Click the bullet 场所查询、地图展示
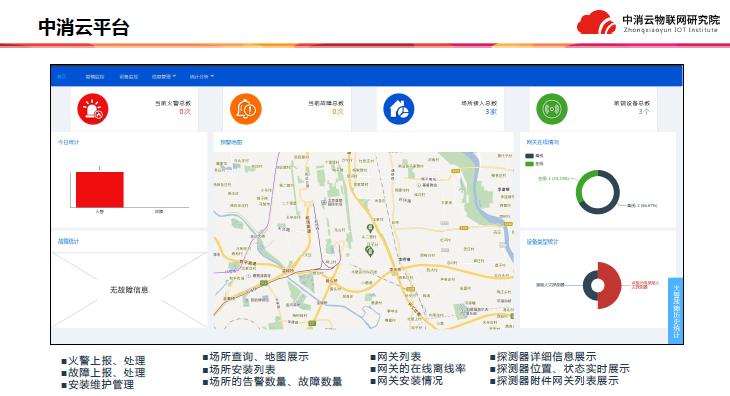This screenshot has height=396, width=730. point(256,357)
